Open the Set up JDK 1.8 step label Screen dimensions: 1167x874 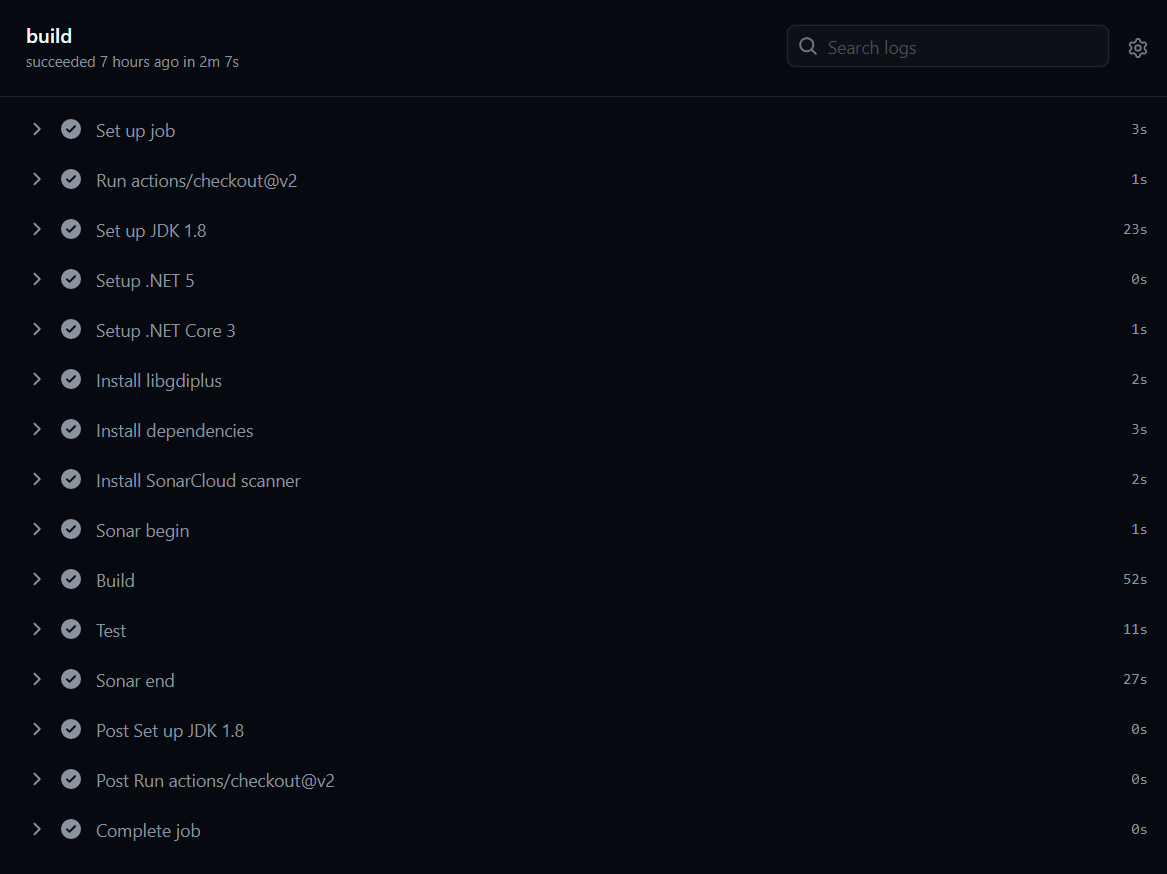tap(151, 231)
